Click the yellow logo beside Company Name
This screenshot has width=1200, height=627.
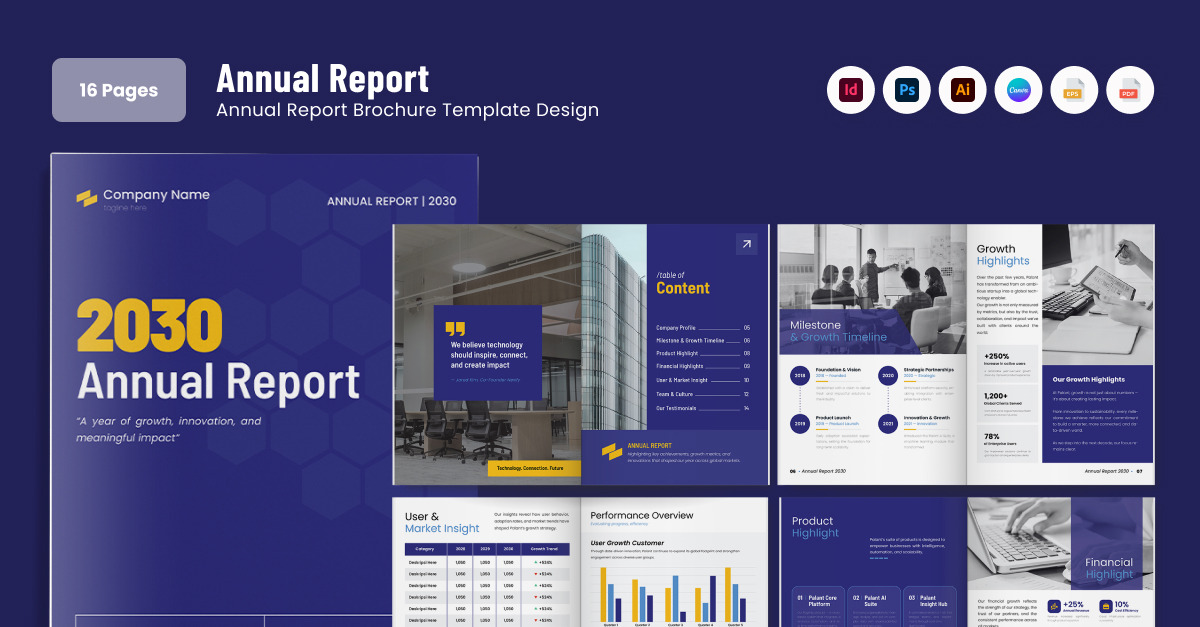click(x=87, y=199)
